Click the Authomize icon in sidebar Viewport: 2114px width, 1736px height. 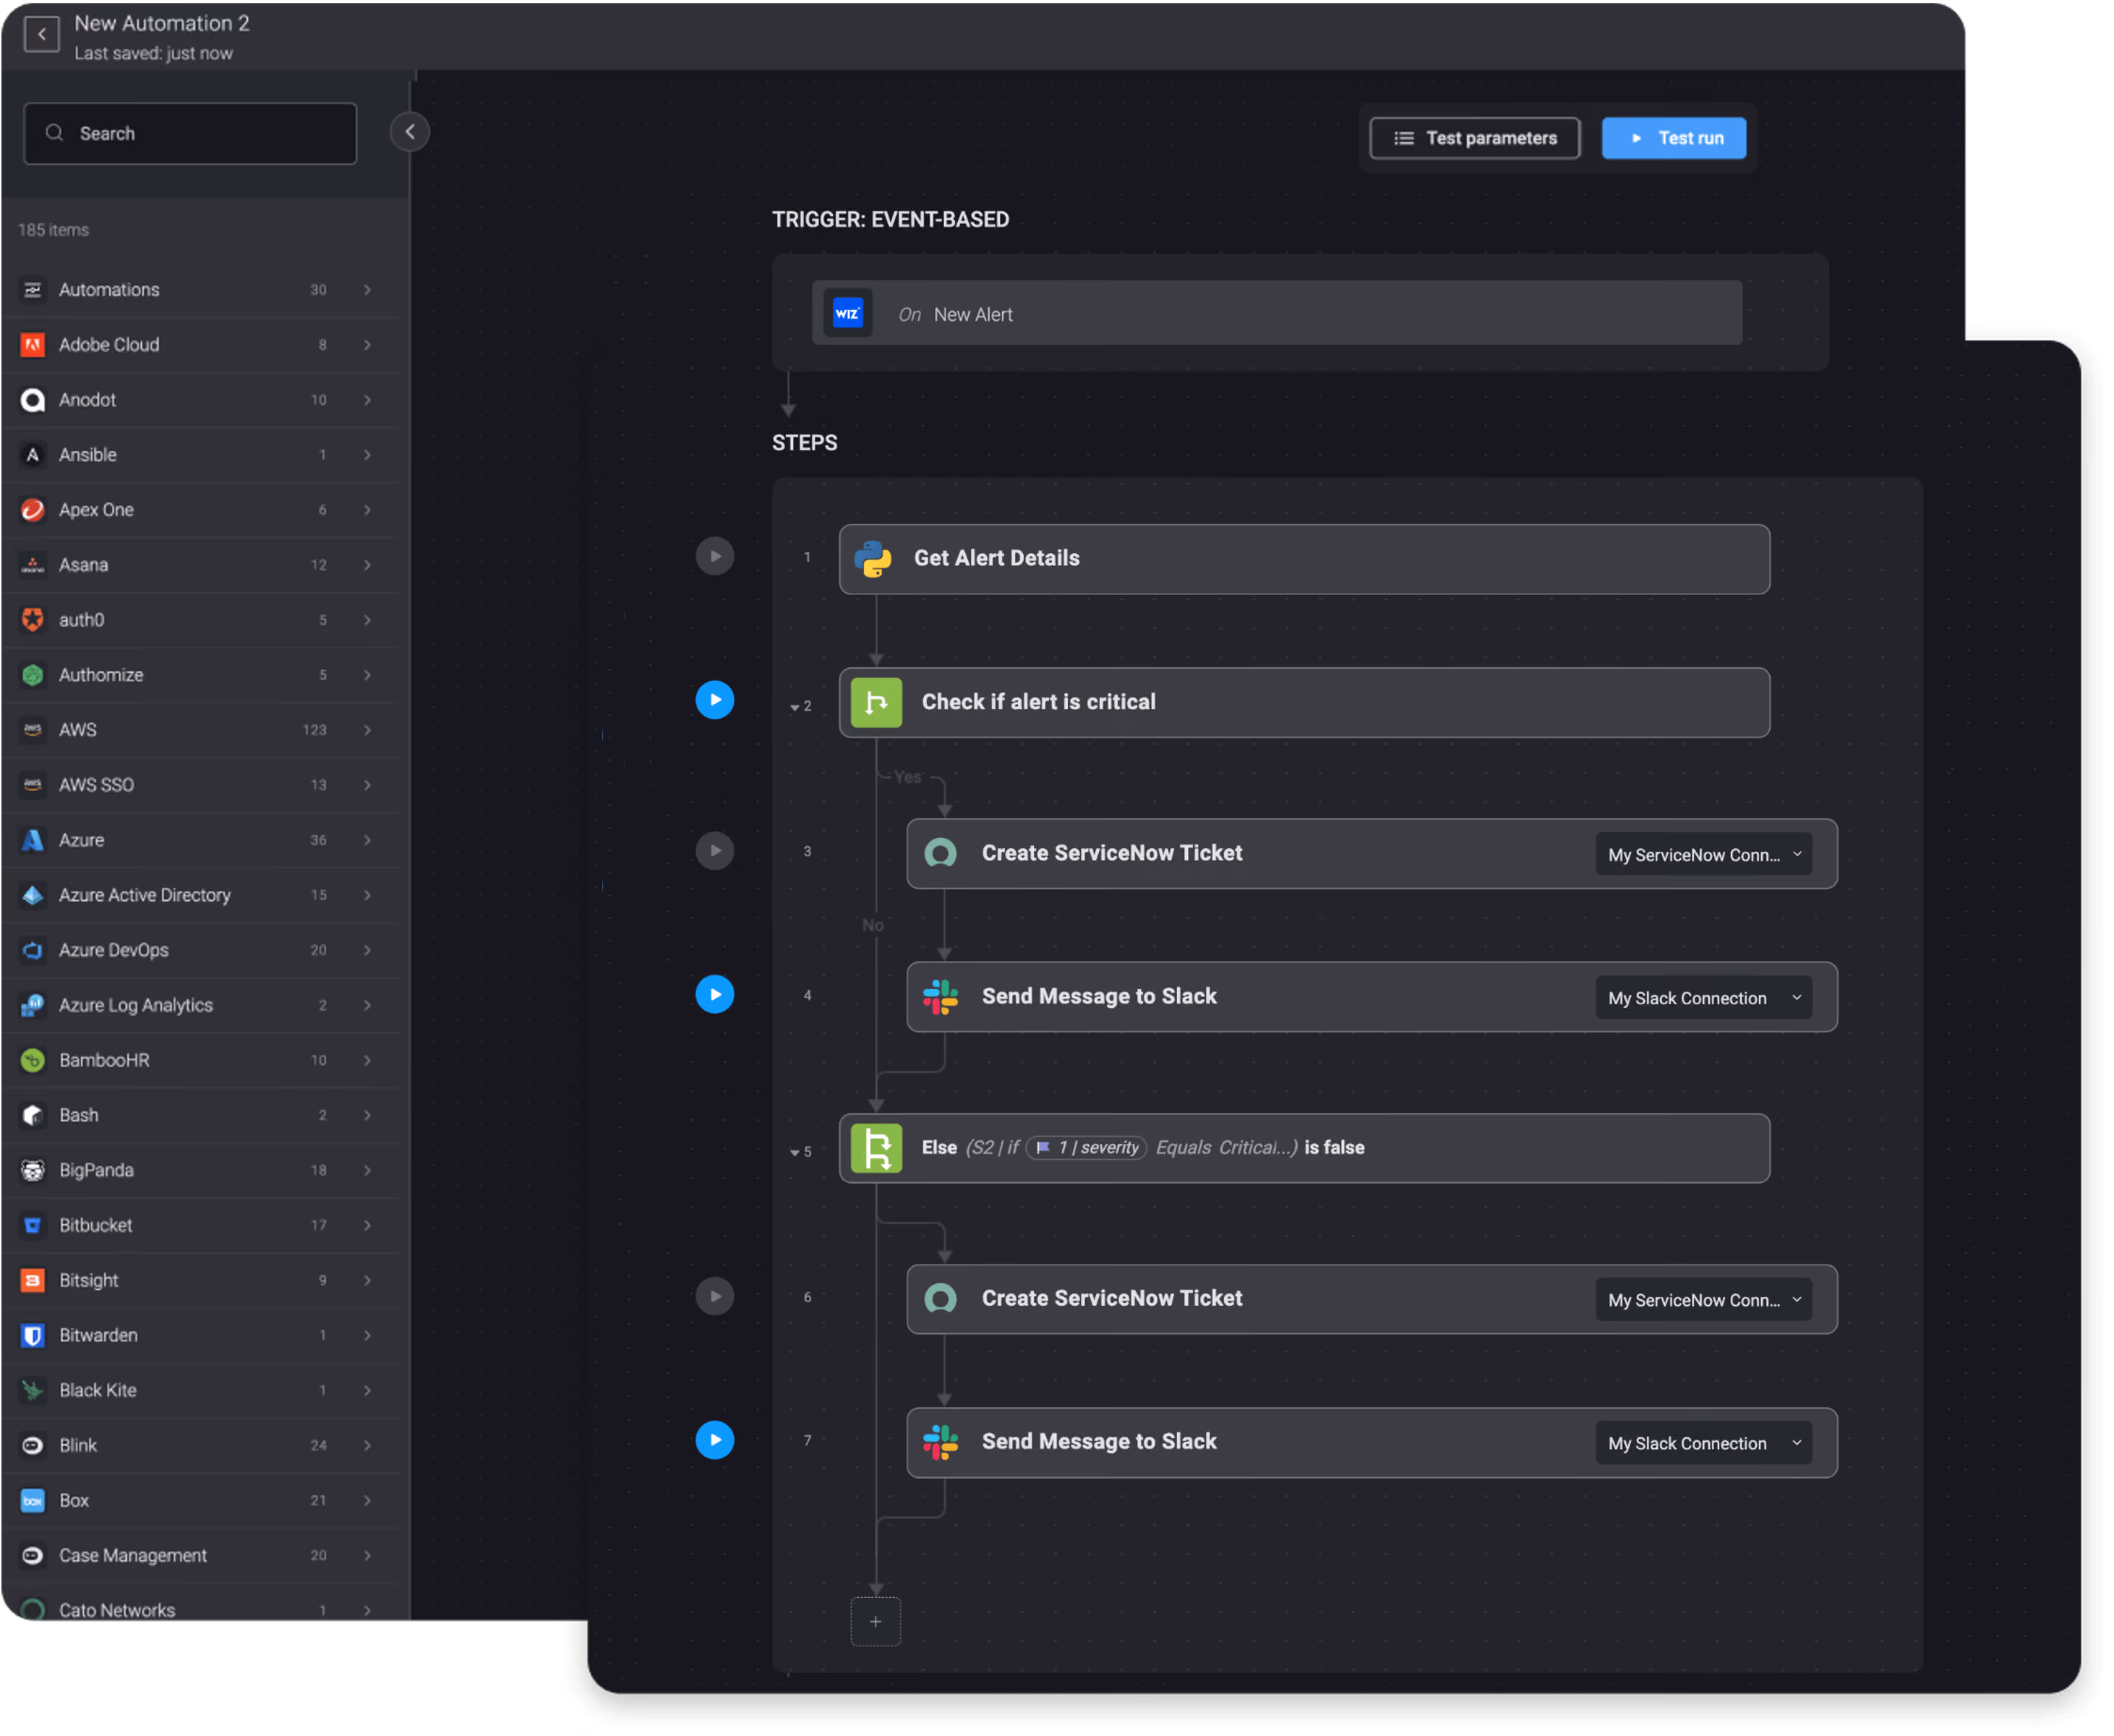[33, 676]
